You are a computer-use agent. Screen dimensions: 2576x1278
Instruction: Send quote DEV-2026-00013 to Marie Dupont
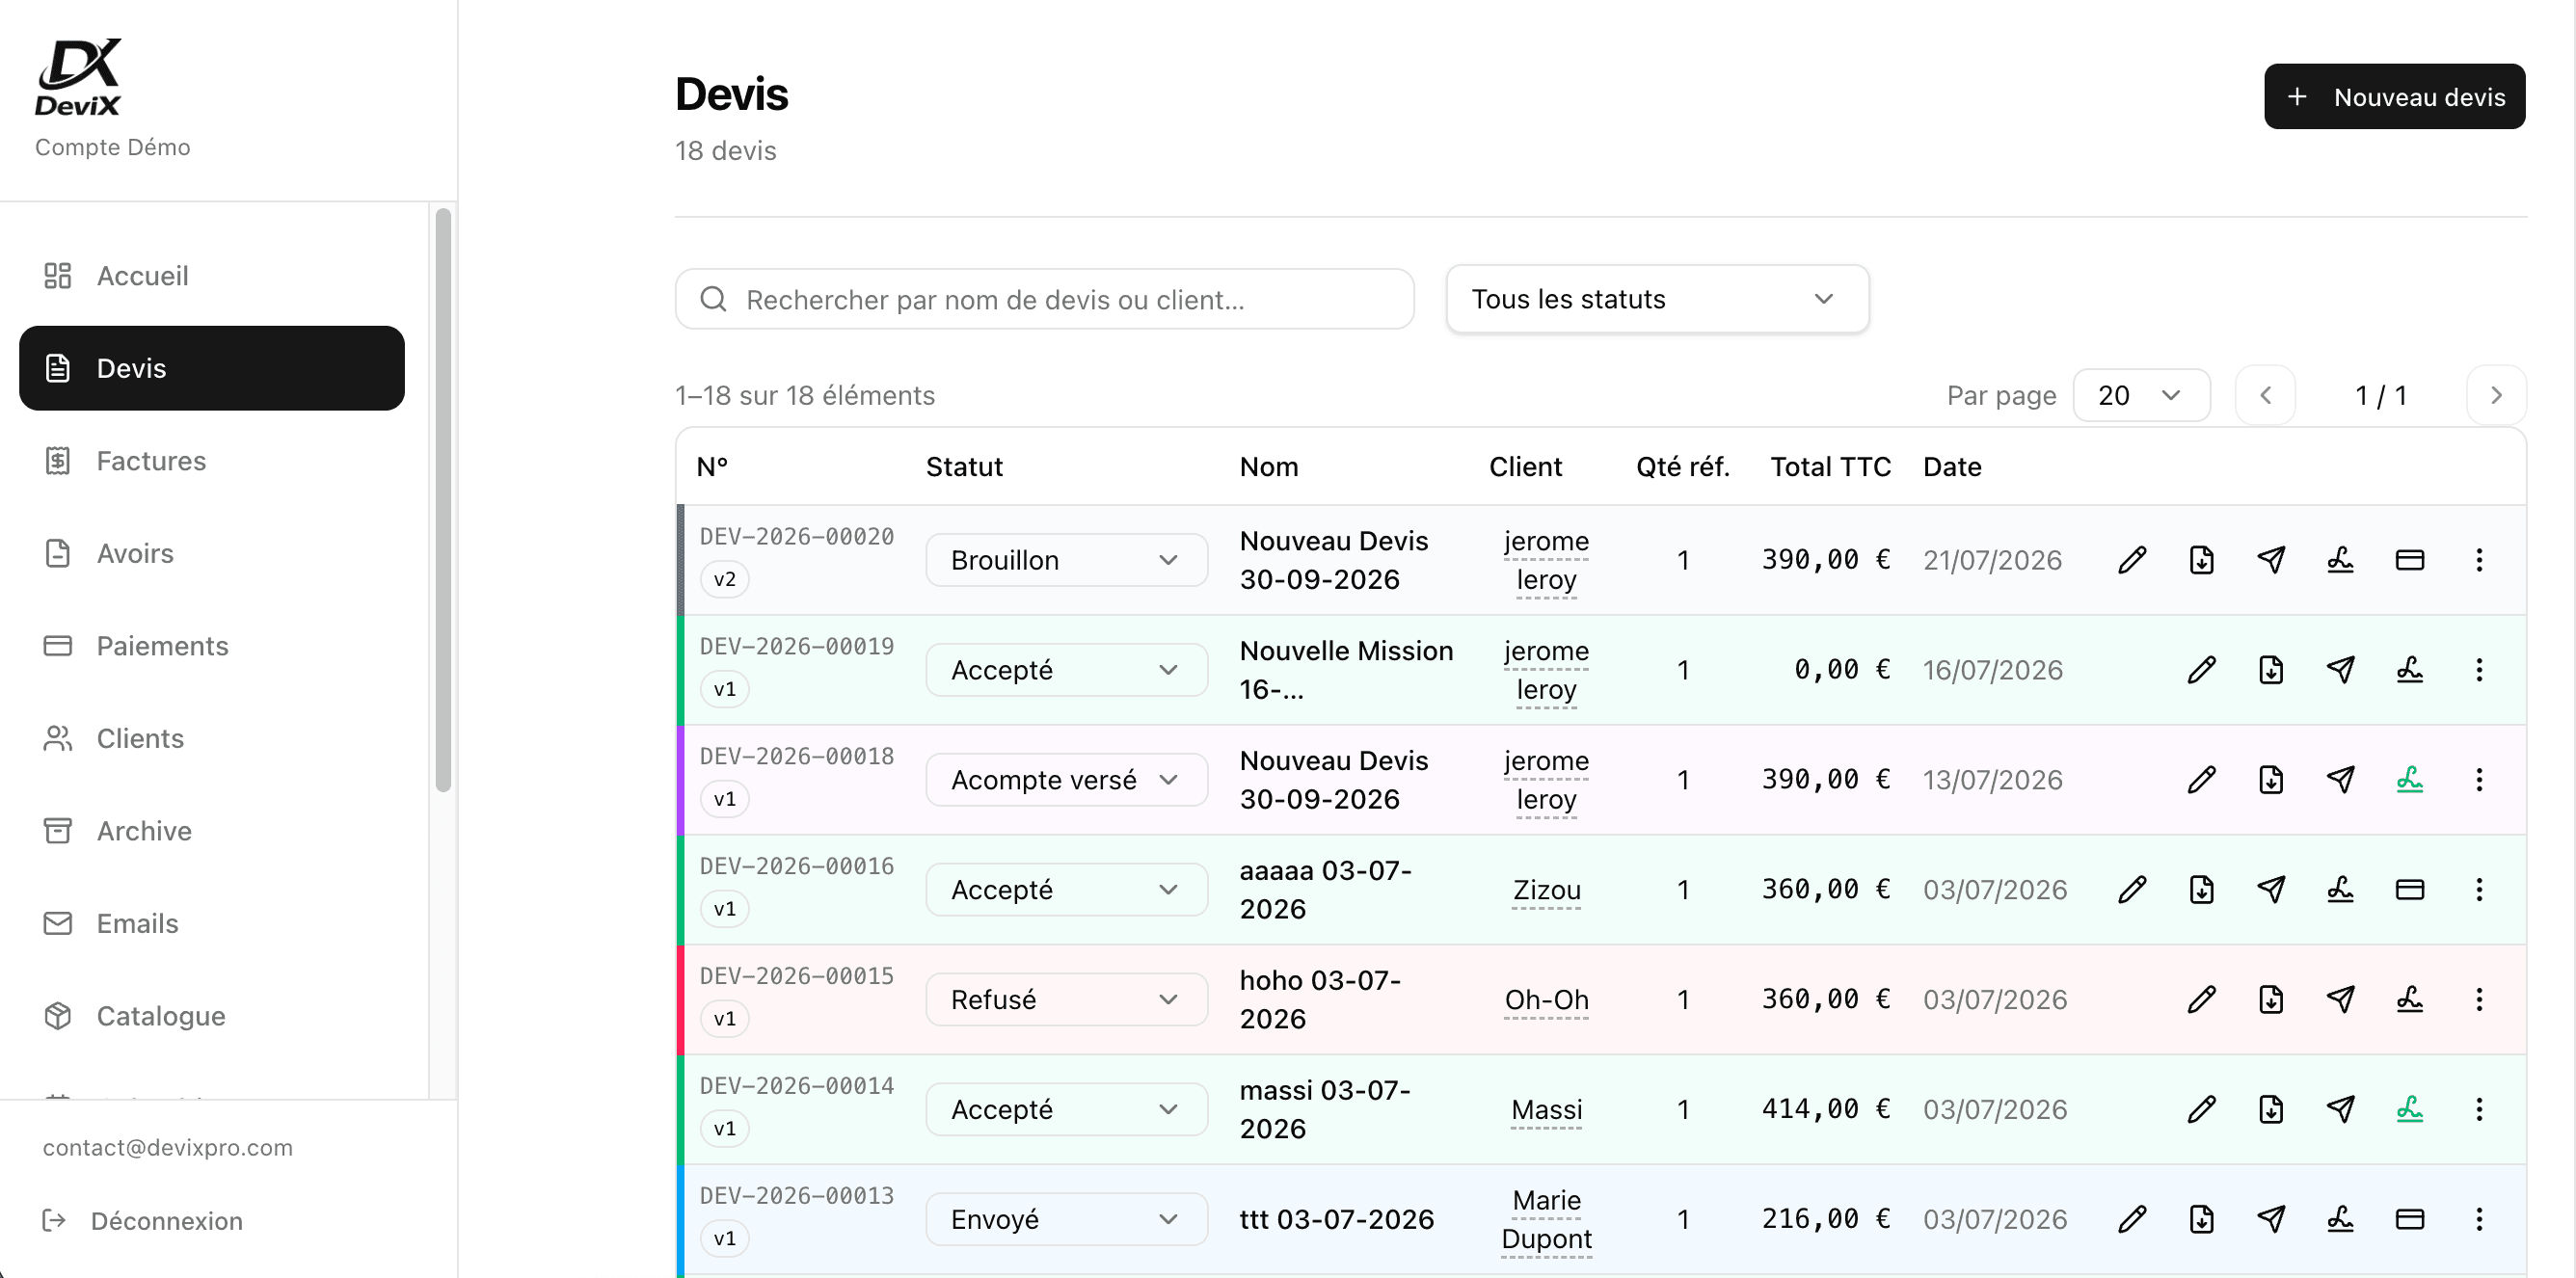(2271, 1219)
